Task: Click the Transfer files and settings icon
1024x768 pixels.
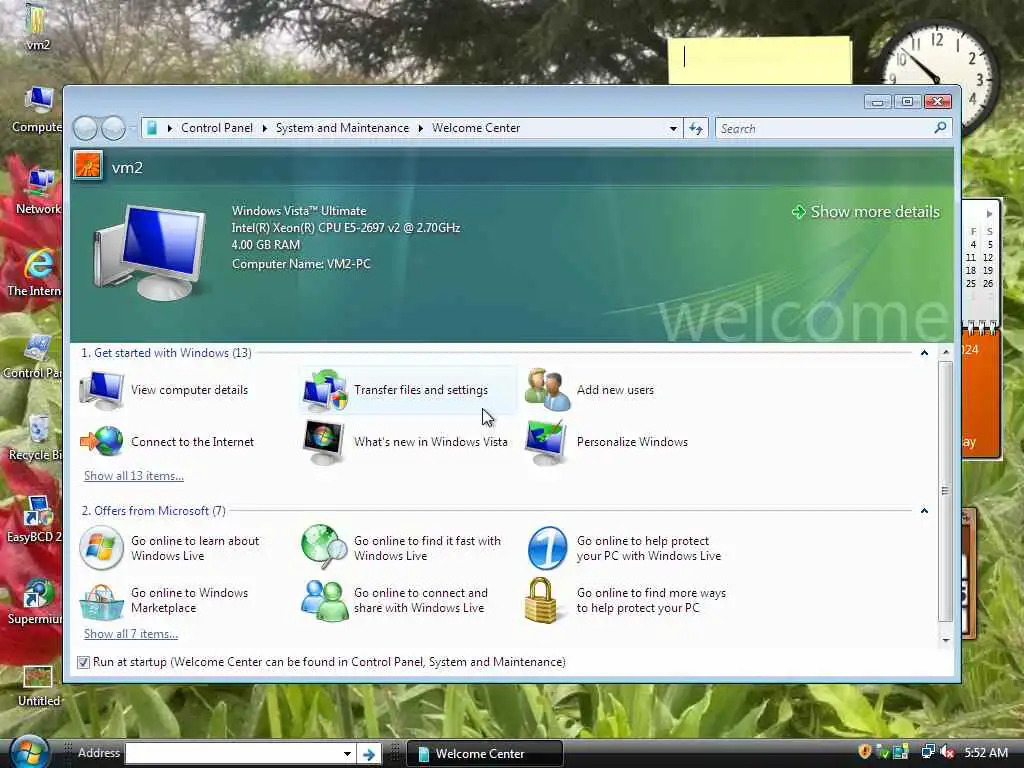Action: coord(325,390)
